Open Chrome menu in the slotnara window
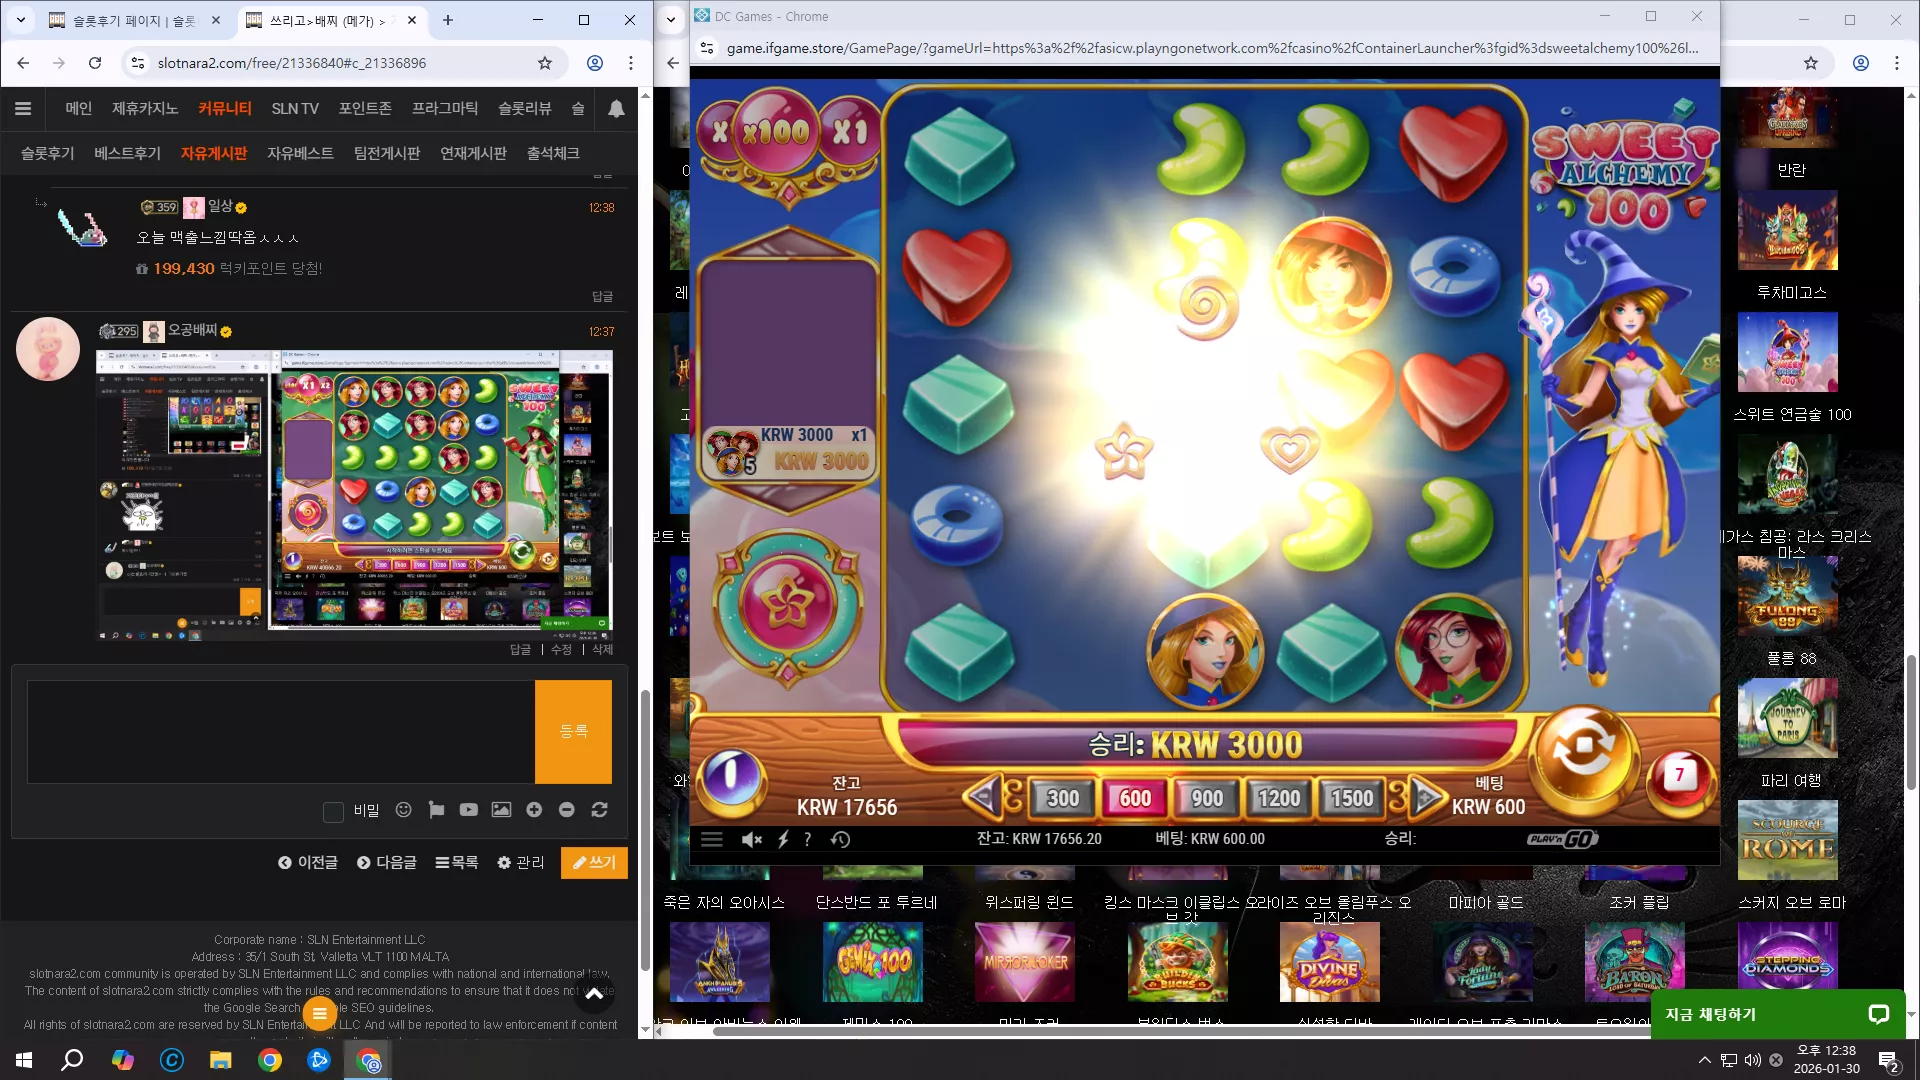This screenshot has height=1080, width=1920. pyautogui.click(x=631, y=63)
